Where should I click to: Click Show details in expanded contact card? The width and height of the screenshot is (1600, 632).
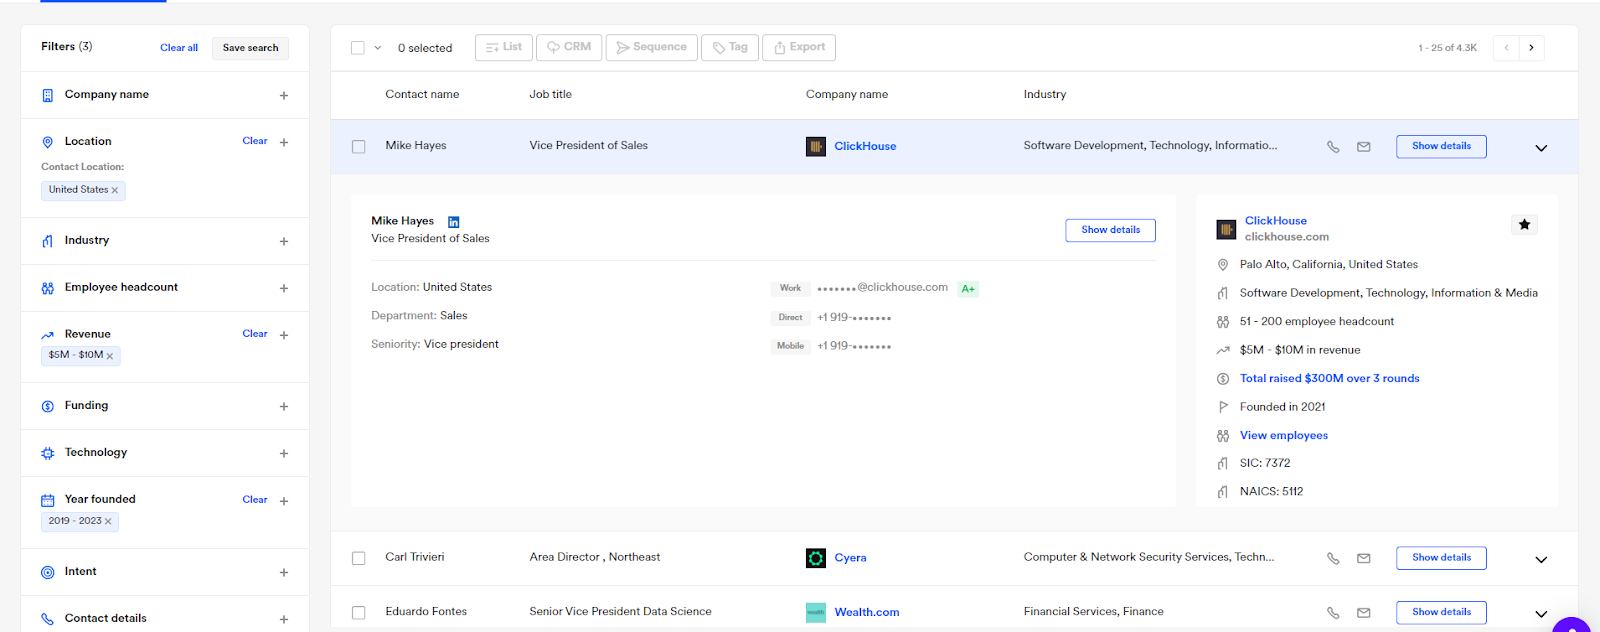1110,230
